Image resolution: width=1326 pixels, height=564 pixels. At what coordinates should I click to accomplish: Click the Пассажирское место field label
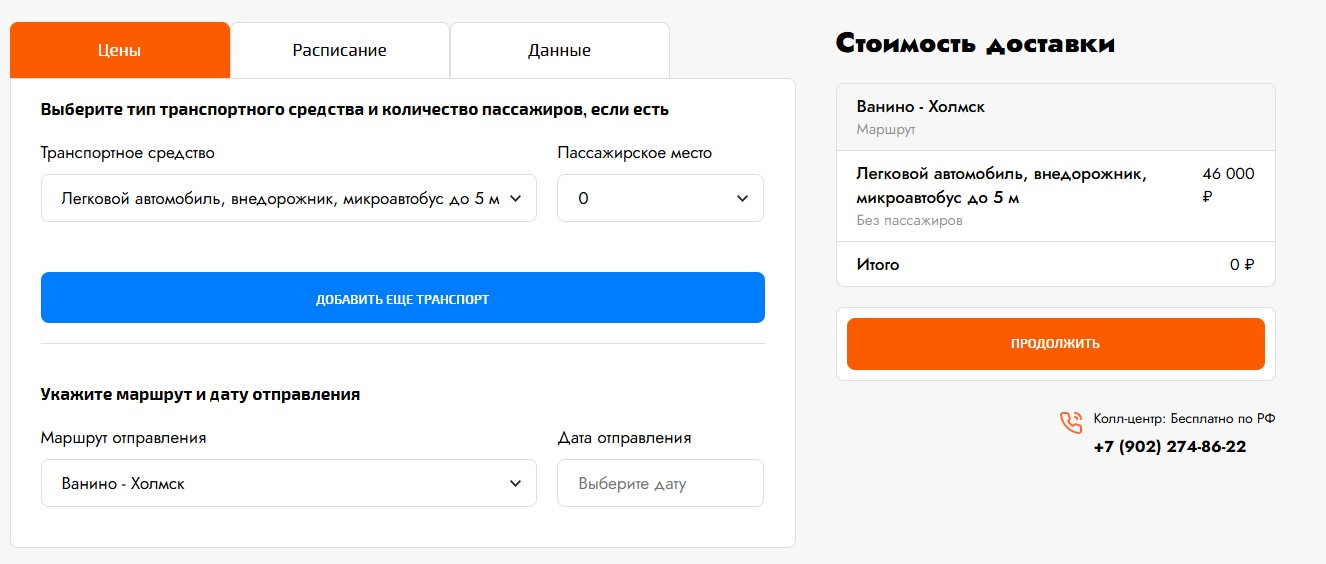[634, 153]
